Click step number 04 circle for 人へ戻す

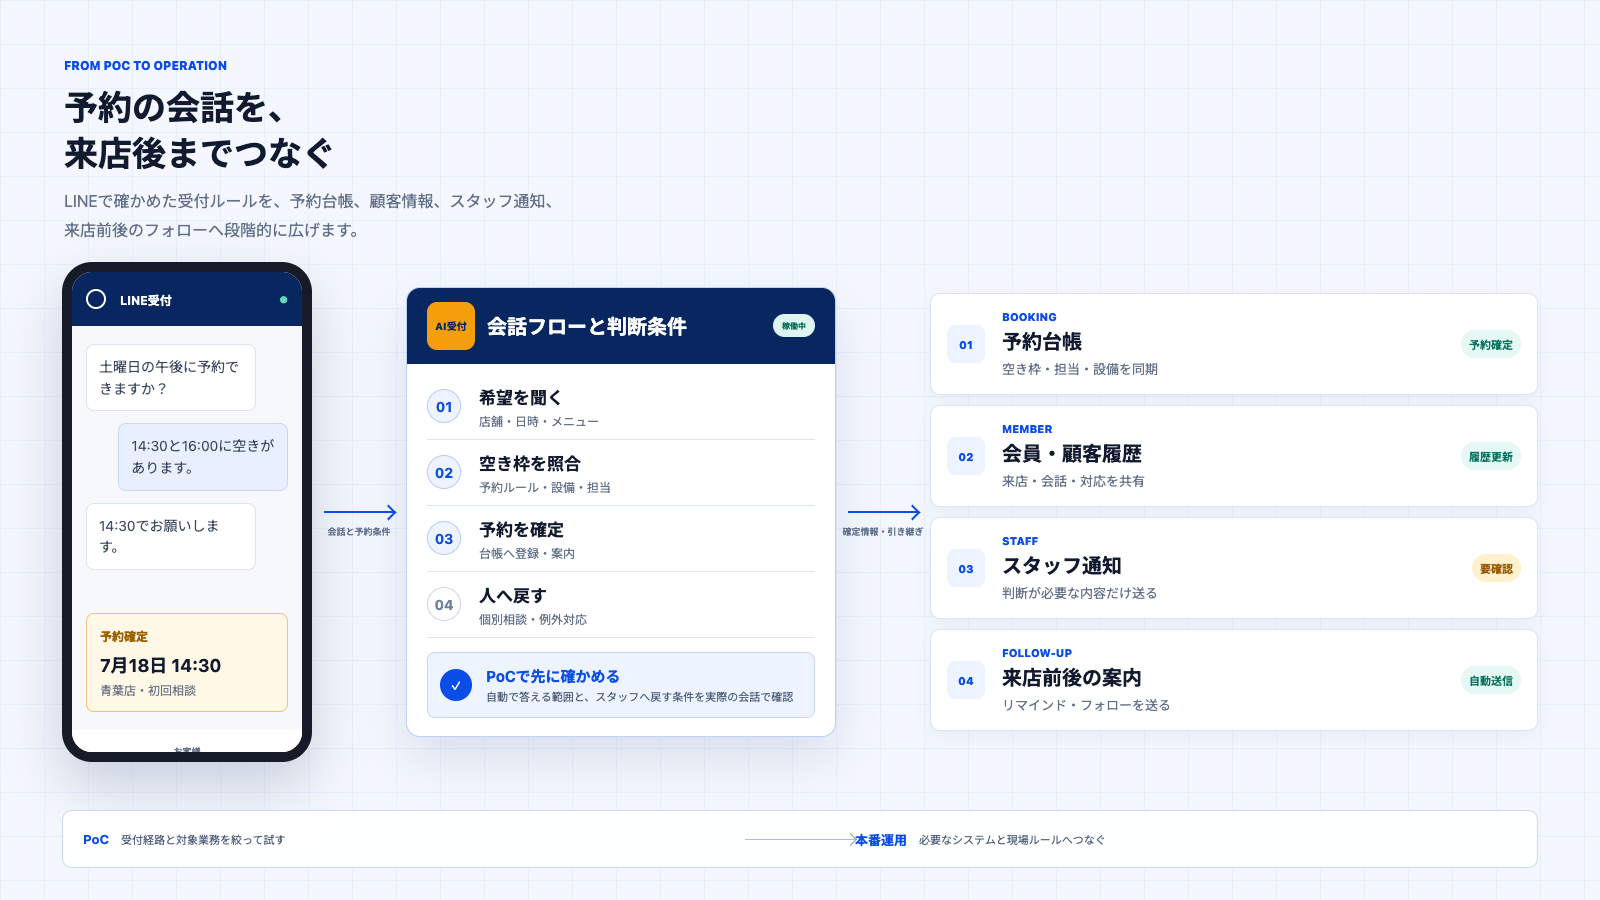444,604
